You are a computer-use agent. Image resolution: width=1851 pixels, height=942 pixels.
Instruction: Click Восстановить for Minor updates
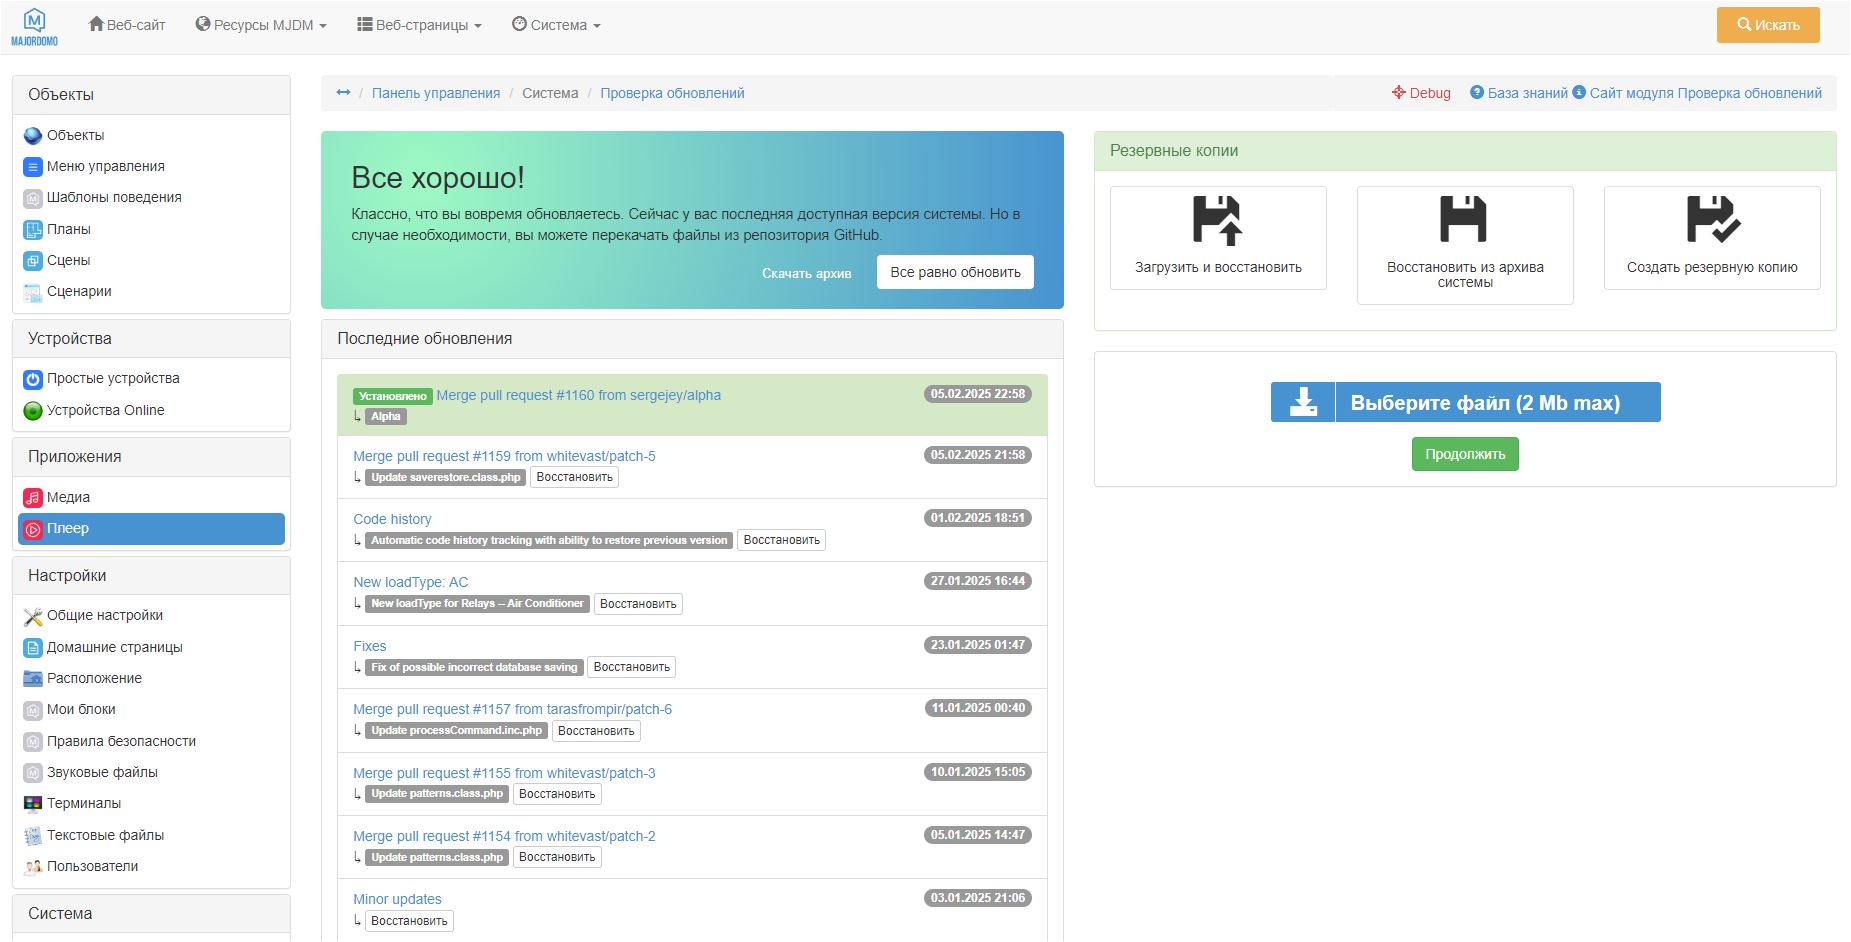click(409, 921)
